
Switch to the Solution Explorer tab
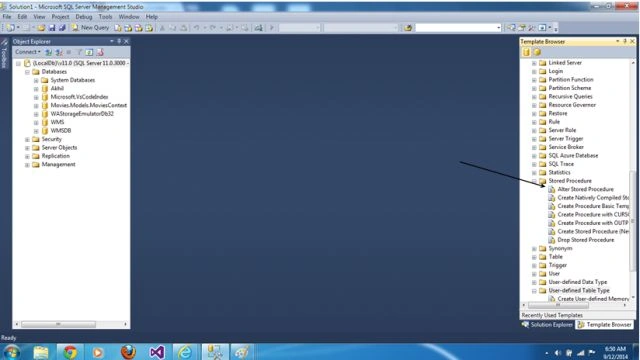pyautogui.click(x=547, y=324)
